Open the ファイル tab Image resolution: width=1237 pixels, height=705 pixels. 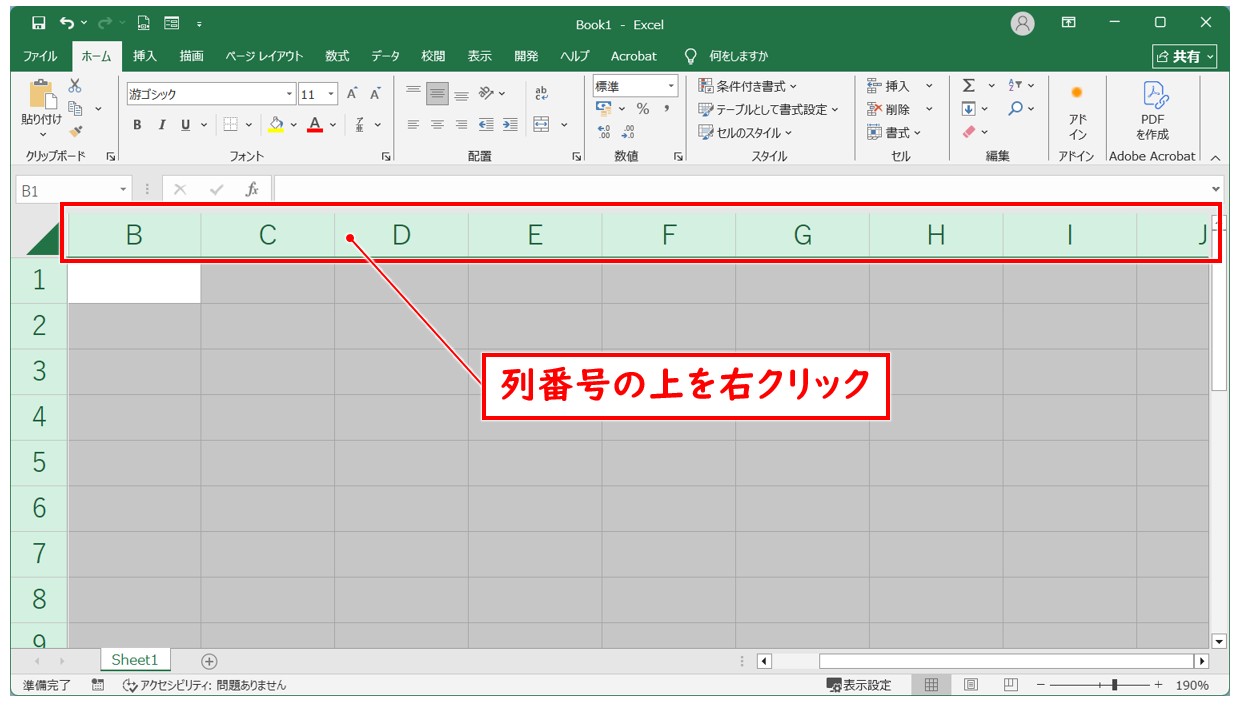pos(40,56)
